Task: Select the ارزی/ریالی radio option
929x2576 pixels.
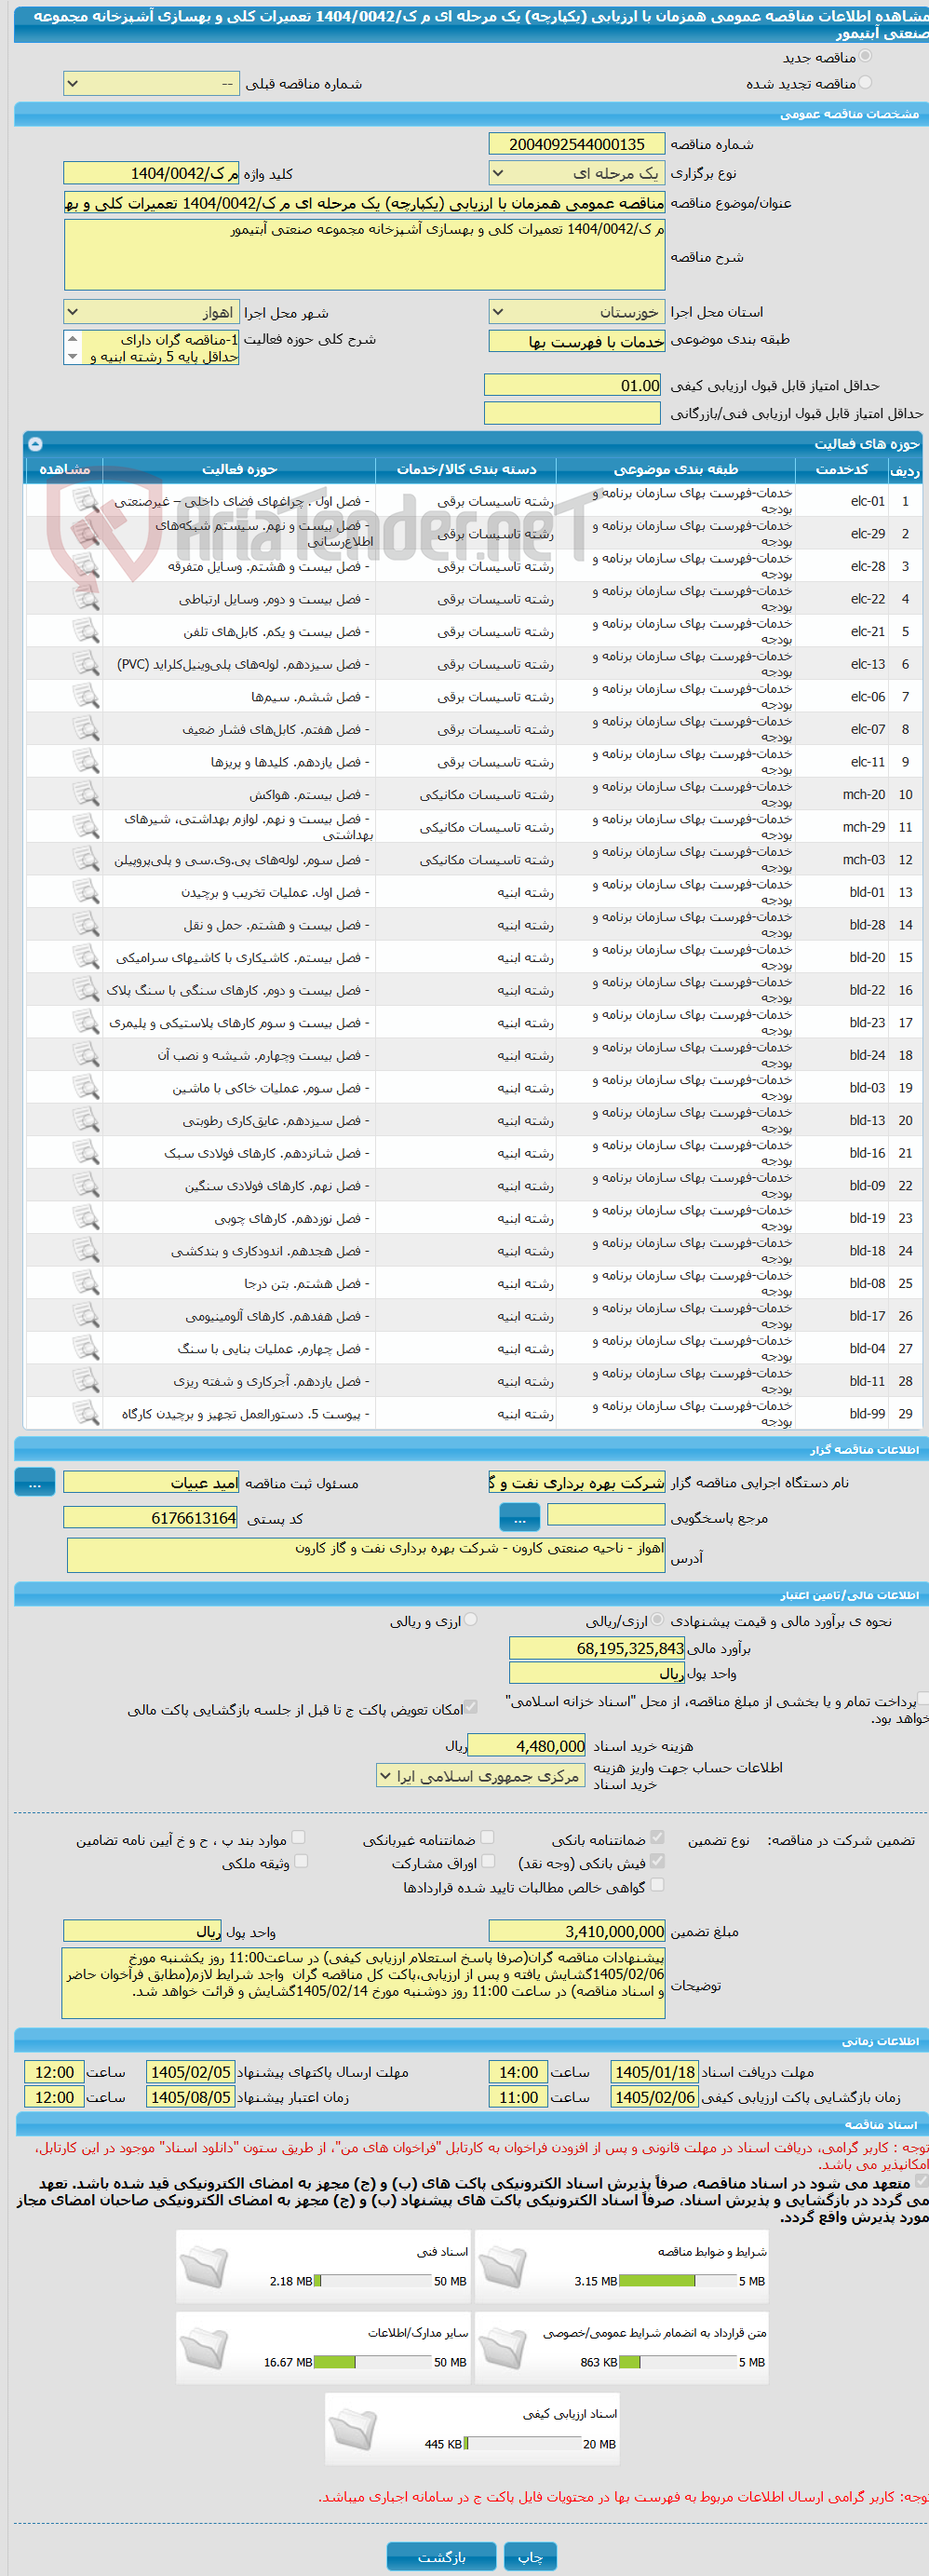Action: point(658,1620)
